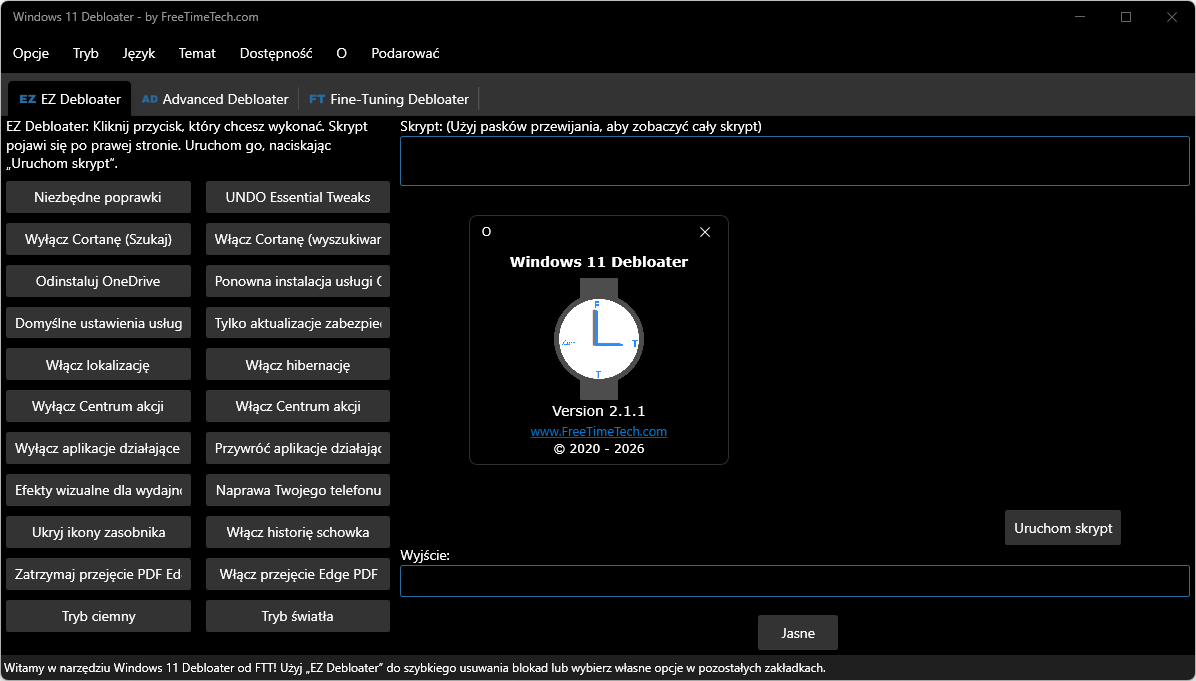Click Naprawa Twojego telefonu button
Viewport: 1196px width, 681px height.
[297, 490]
